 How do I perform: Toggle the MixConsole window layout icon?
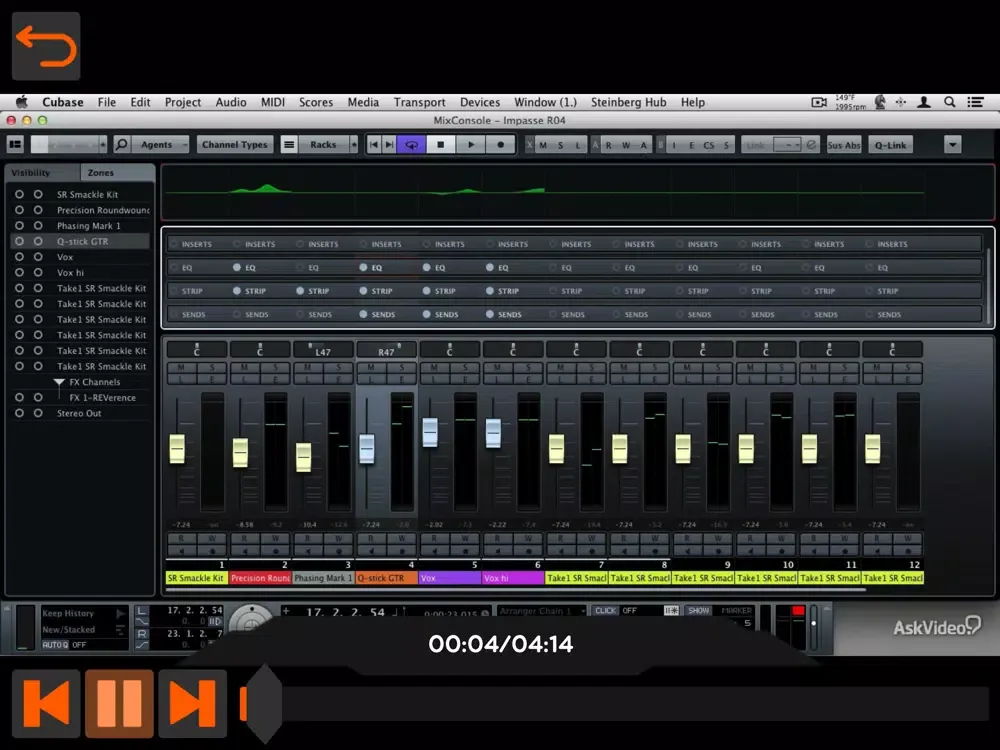15,145
